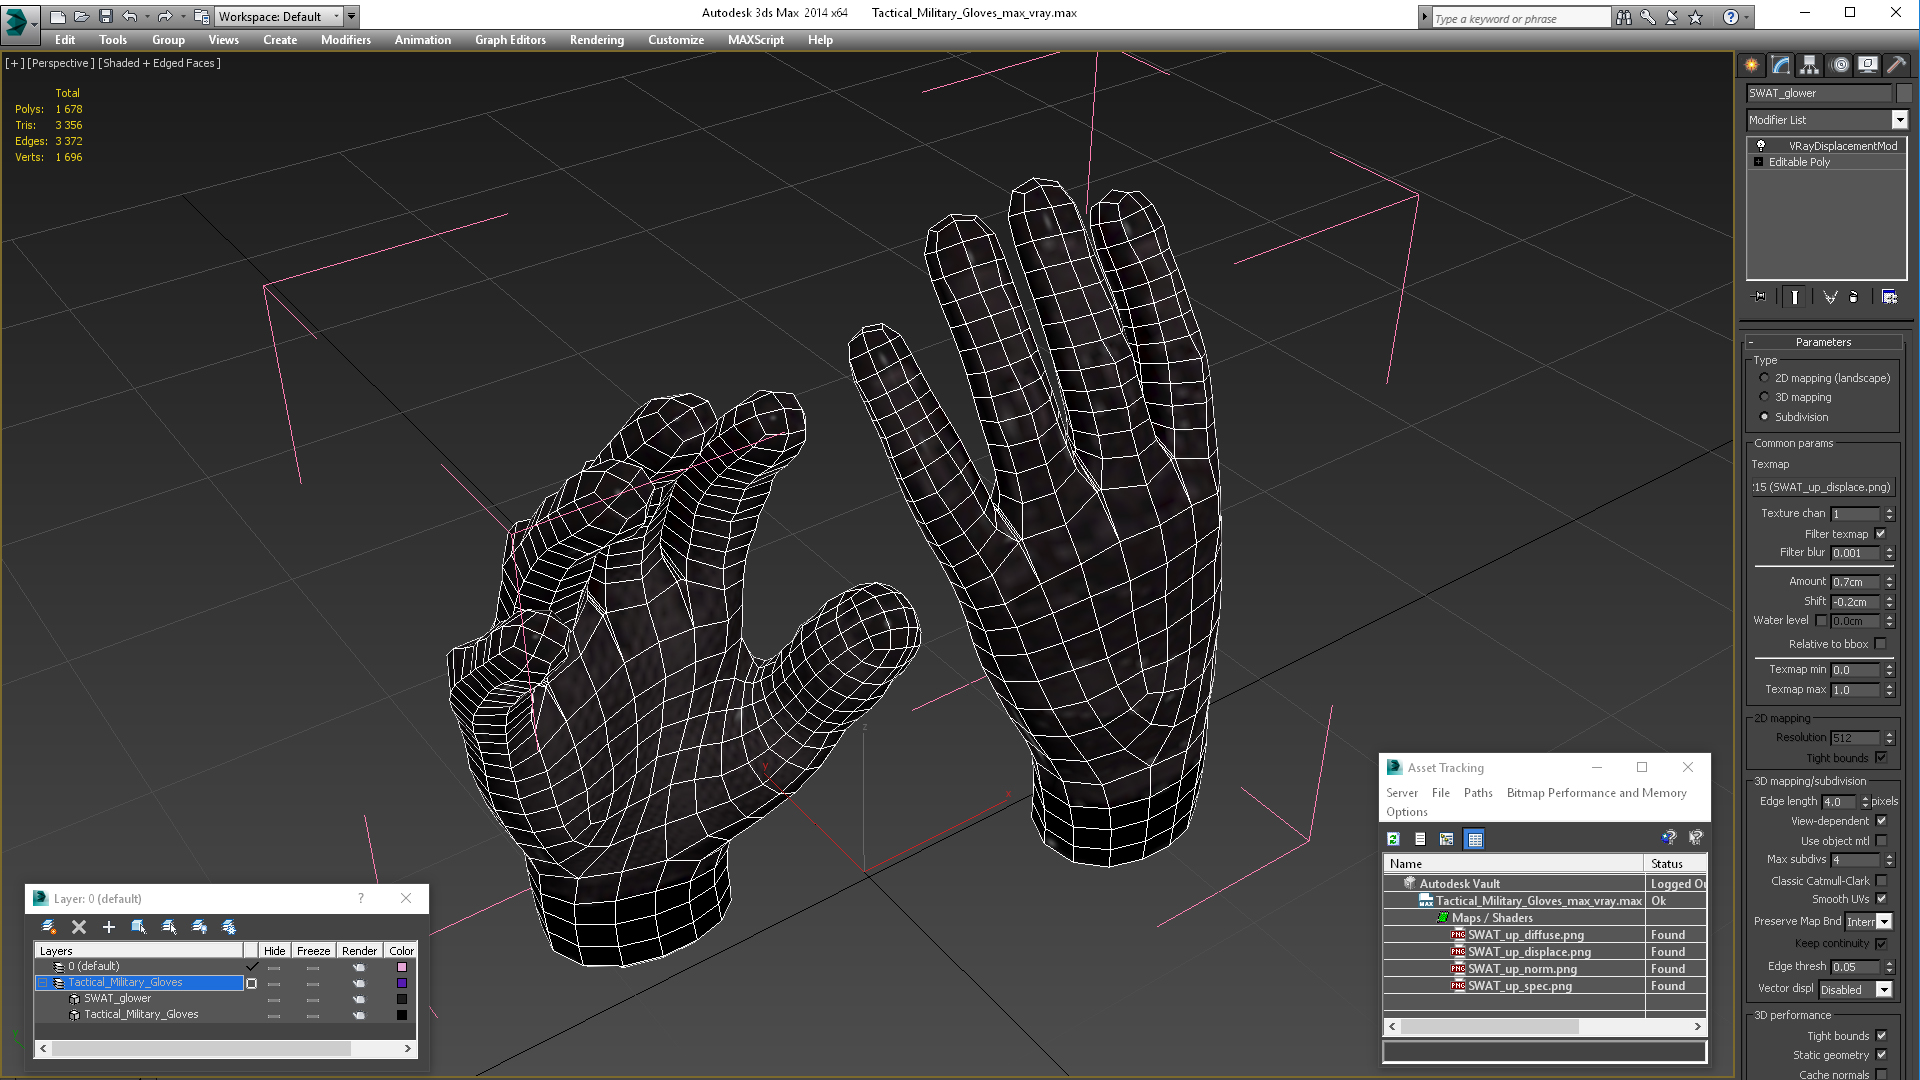Click the Tactical_Military_Gloves layer purple color swatch
1920x1080 pixels.
402,983
